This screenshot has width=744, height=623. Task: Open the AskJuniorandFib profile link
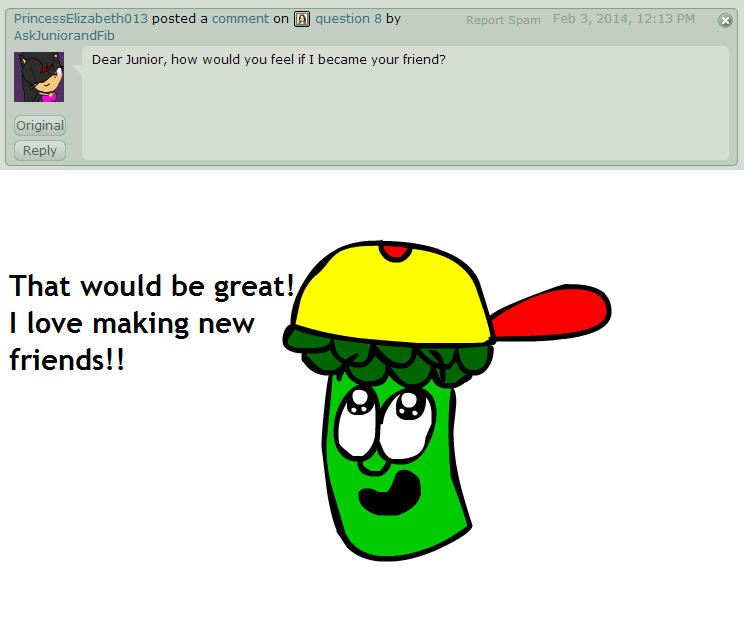64,36
